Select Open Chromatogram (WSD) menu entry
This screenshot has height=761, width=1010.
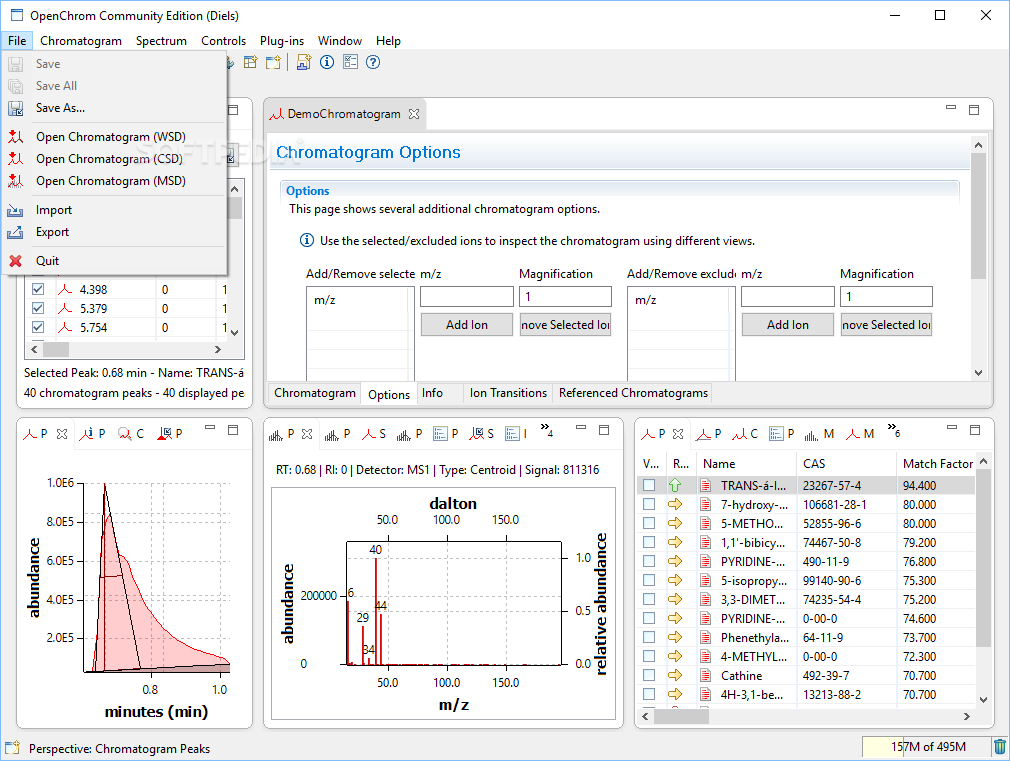coord(115,137)
